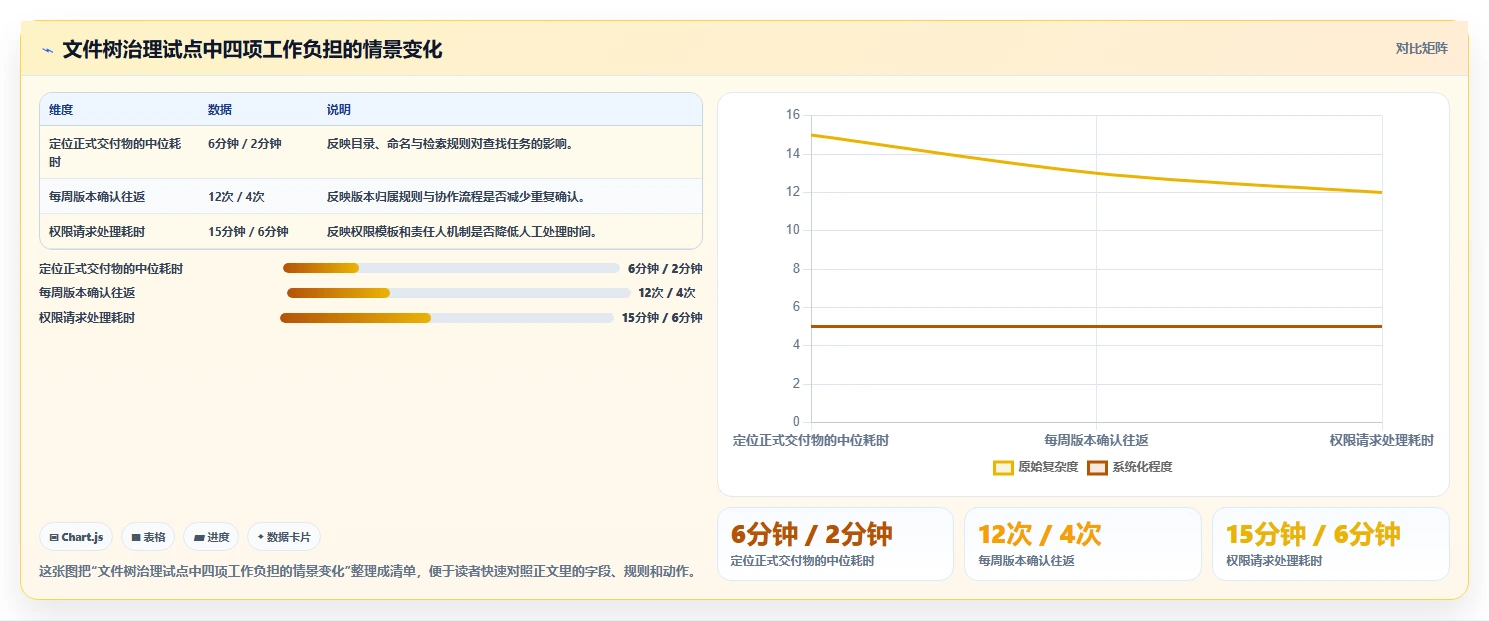Click description 反映版本归属规则与协作流程是否减少重复确认
The height and width of the screenshot is (621, 1489).
click(x=456, y=197)
